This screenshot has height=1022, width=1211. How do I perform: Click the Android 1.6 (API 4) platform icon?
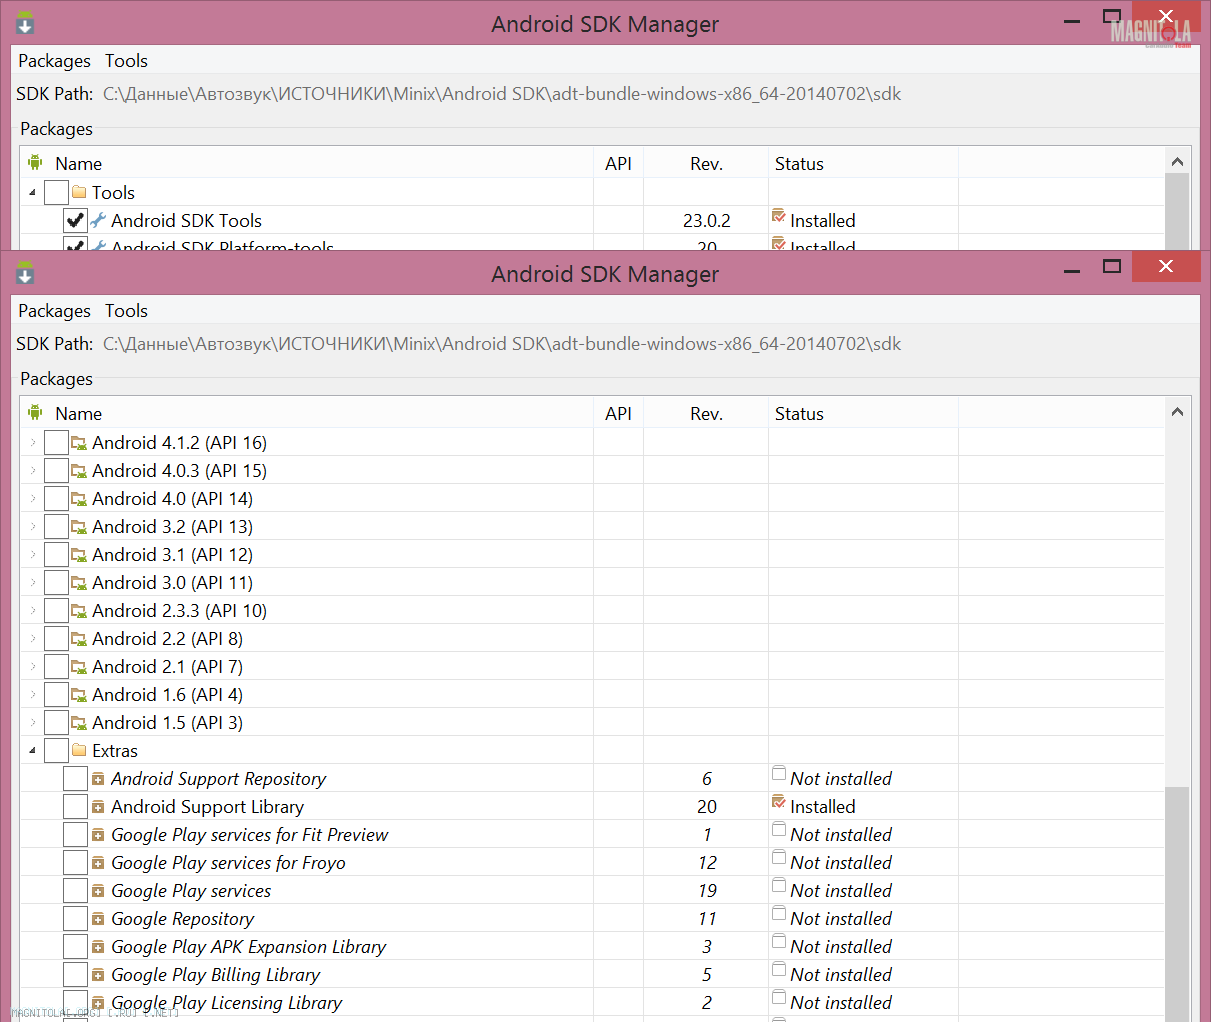coord(79,695)
